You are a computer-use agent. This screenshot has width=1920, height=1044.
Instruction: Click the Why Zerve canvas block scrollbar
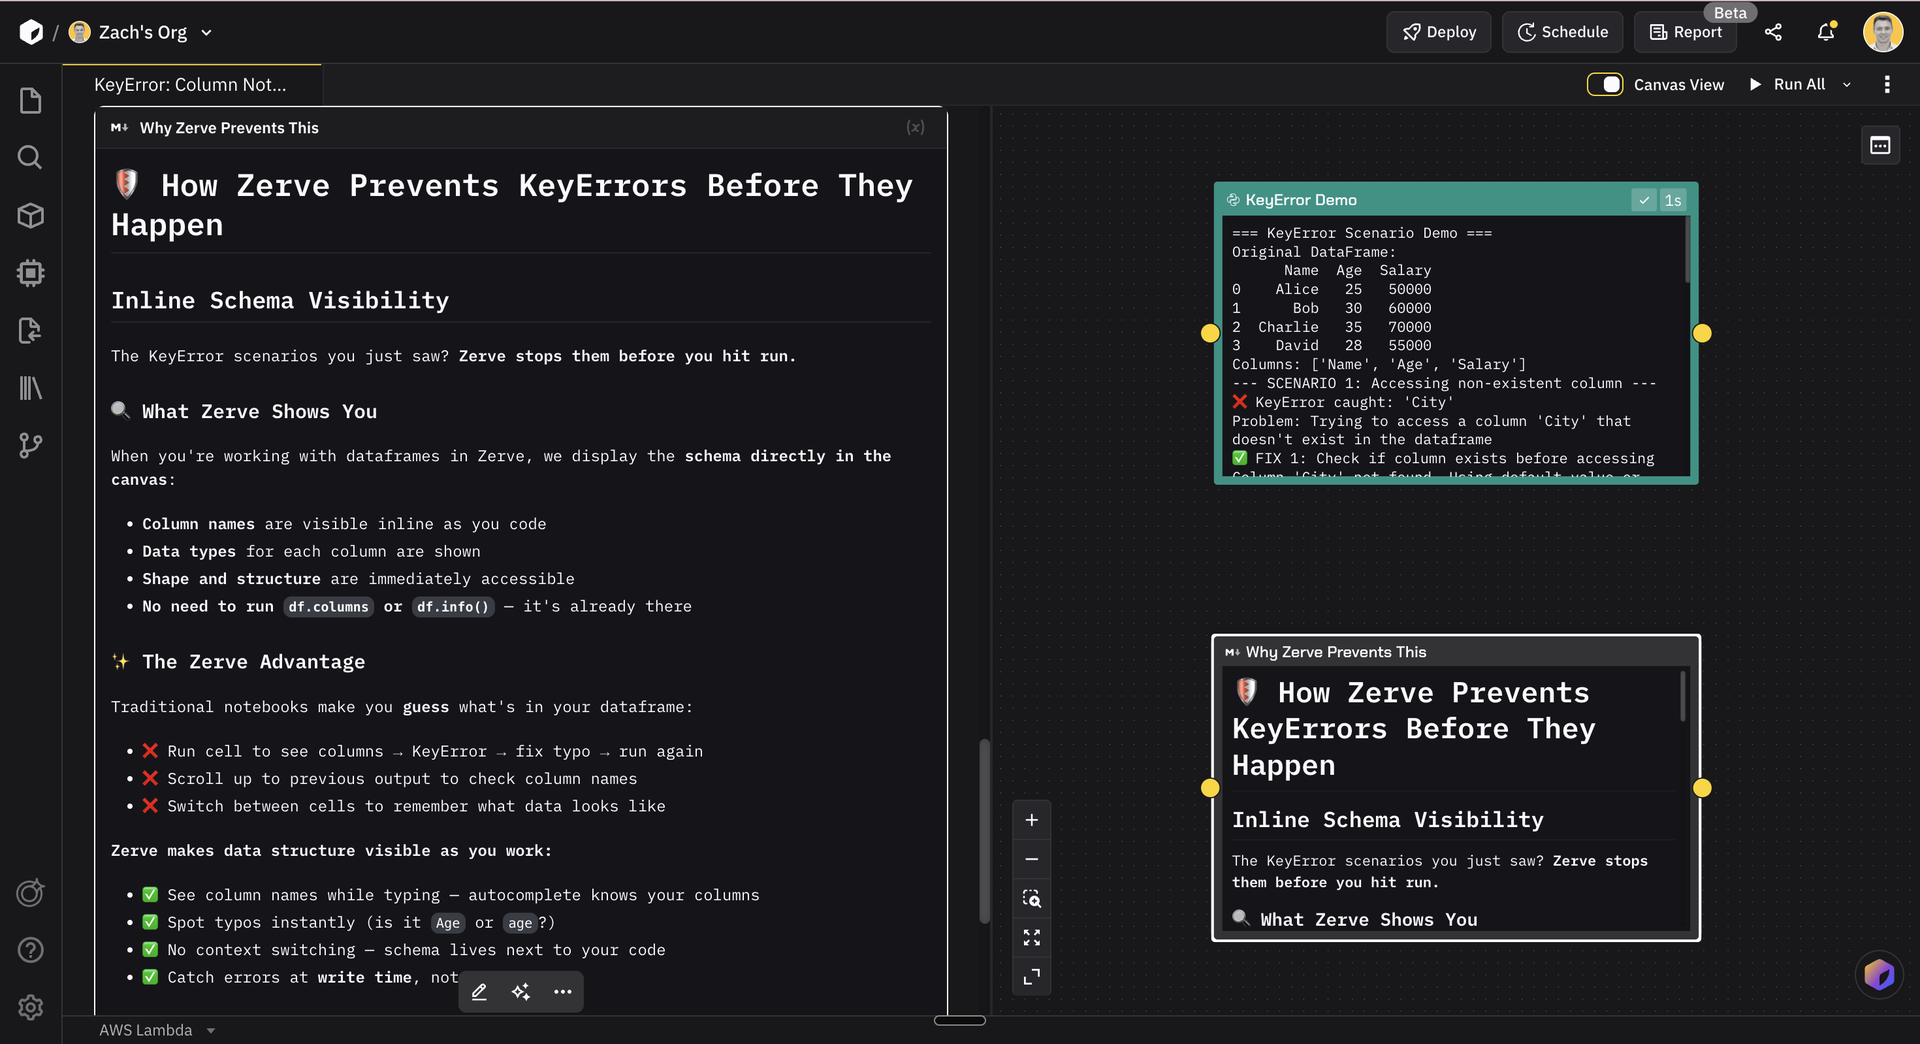[1683, 695]
